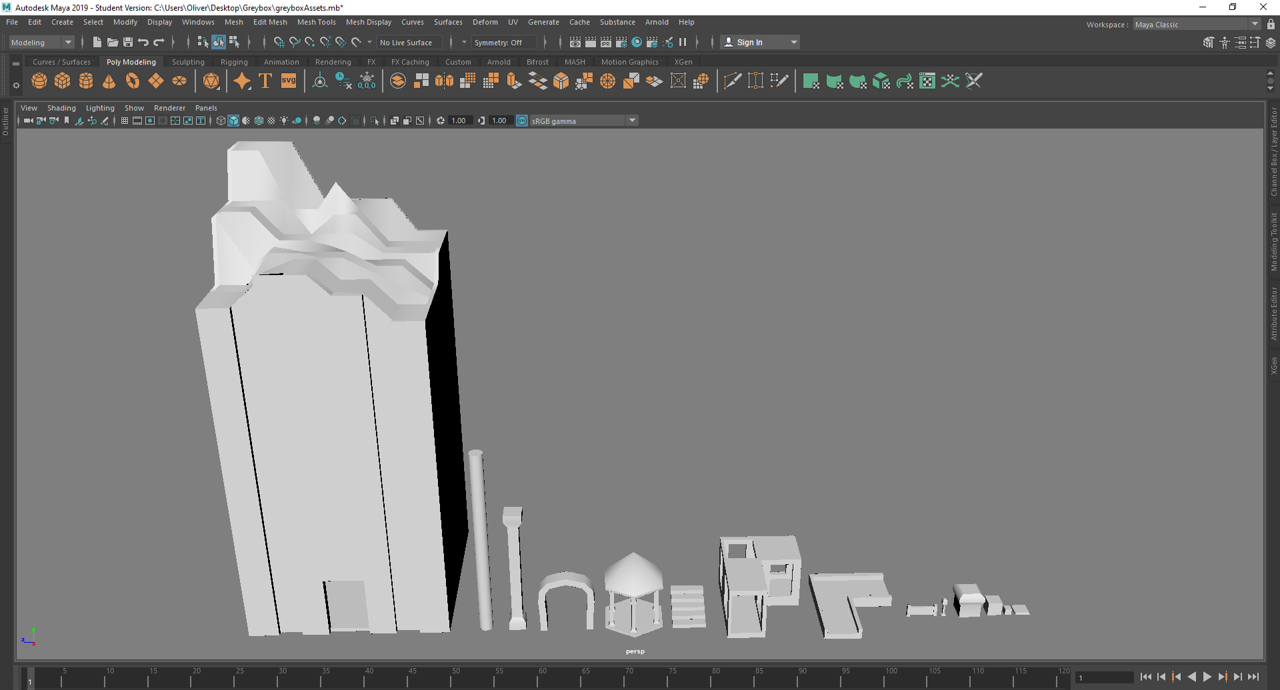Create a polygon cone from the shelf

(109, 81)
